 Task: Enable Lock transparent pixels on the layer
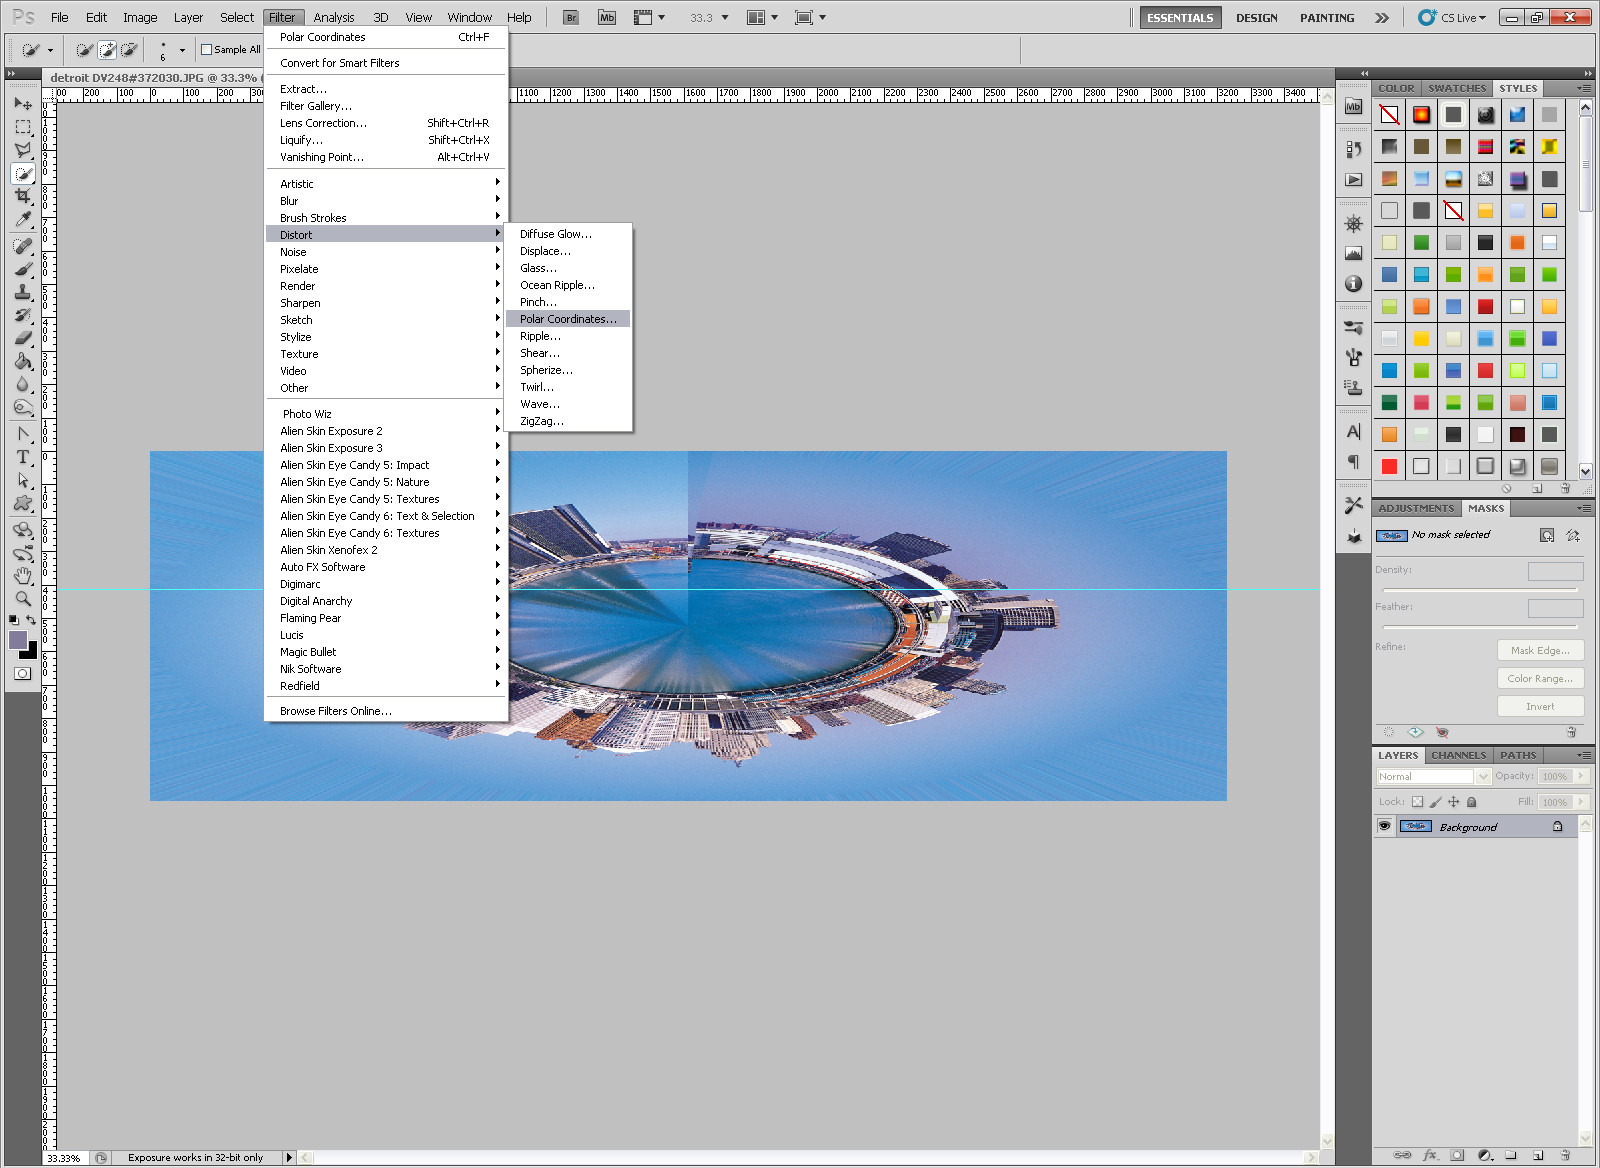tap(1417, 802)
